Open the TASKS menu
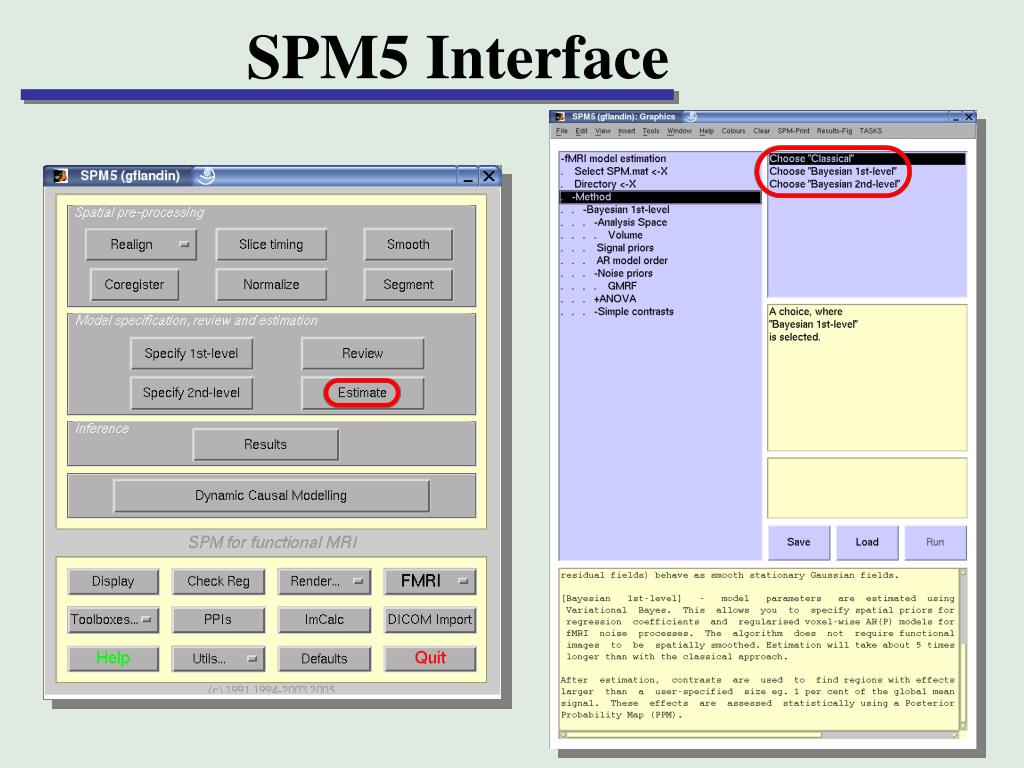 [871, 131]
